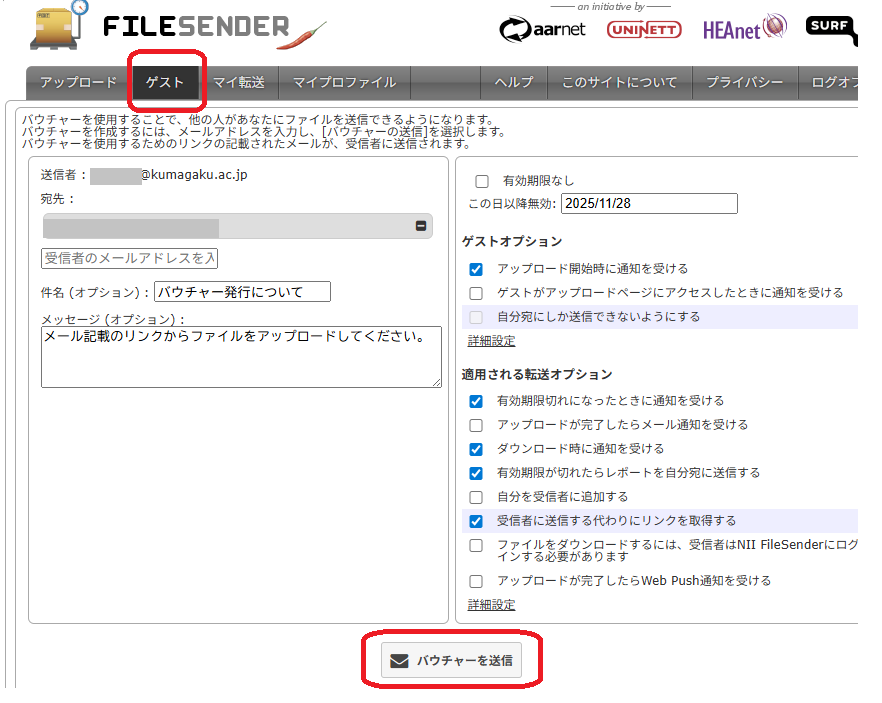Image resolution: width=882 pixels, height=703 pixels.
Task: Check 自分を受信者に追加する option
Action: coord(476,497)
